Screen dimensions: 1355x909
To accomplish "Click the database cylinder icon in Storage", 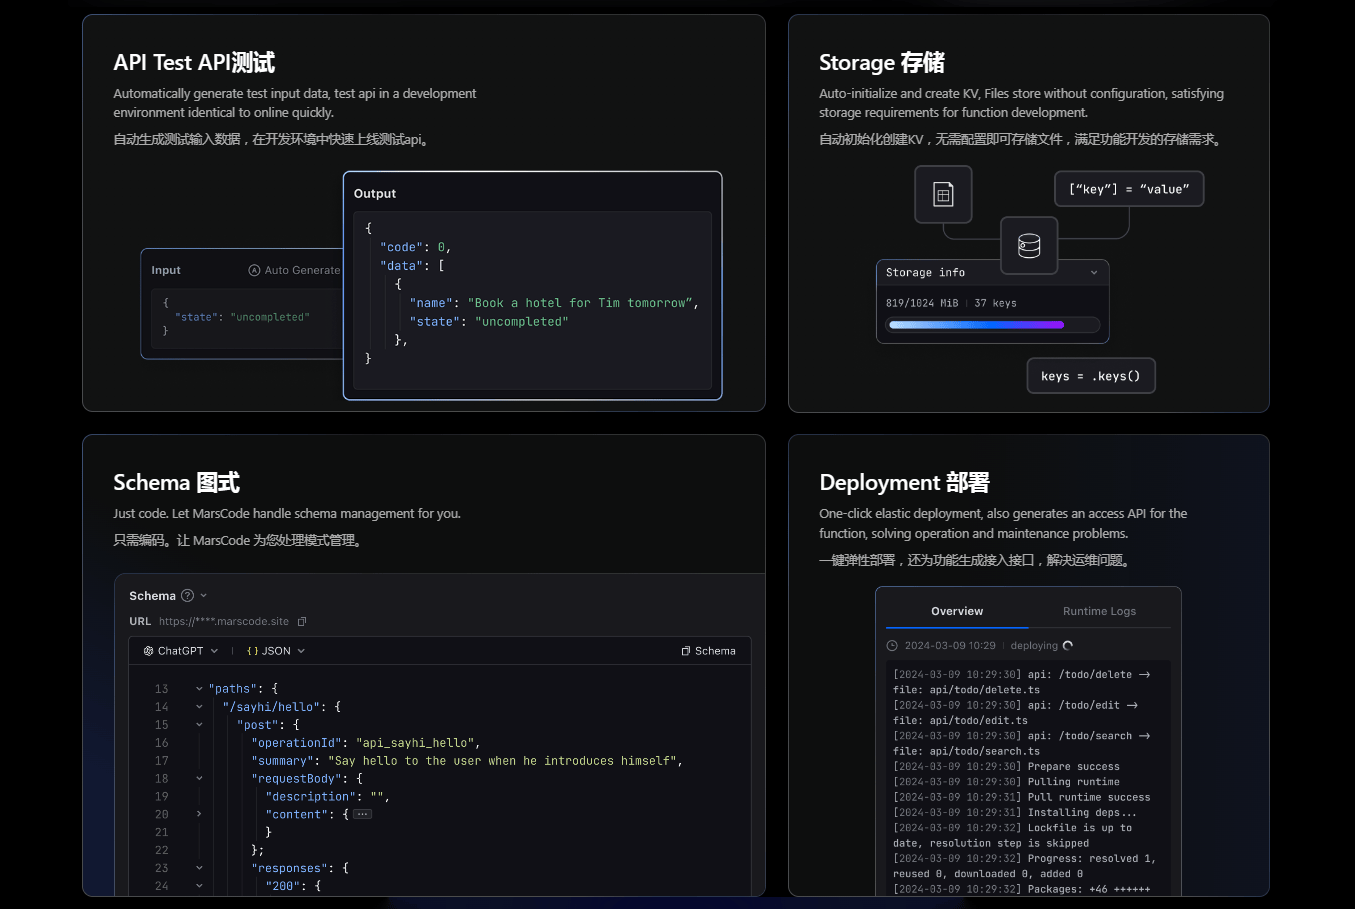I will [x=1029, y=245].
